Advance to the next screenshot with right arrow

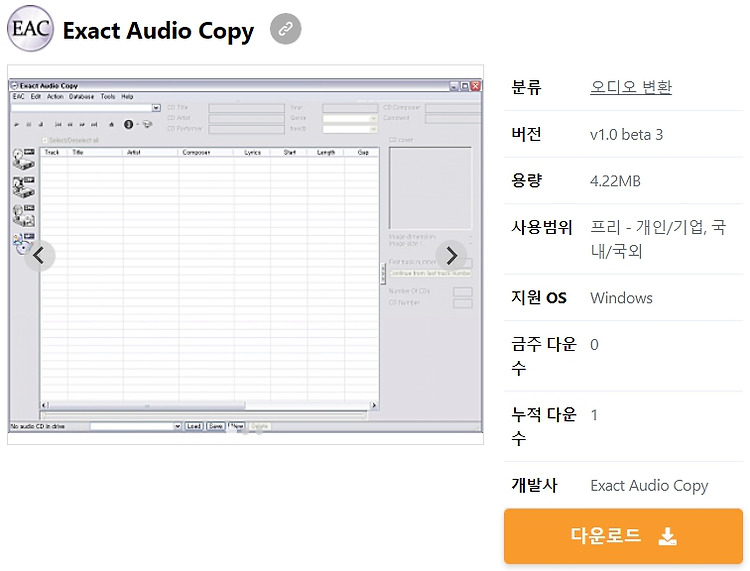click(x=452, y=256)
